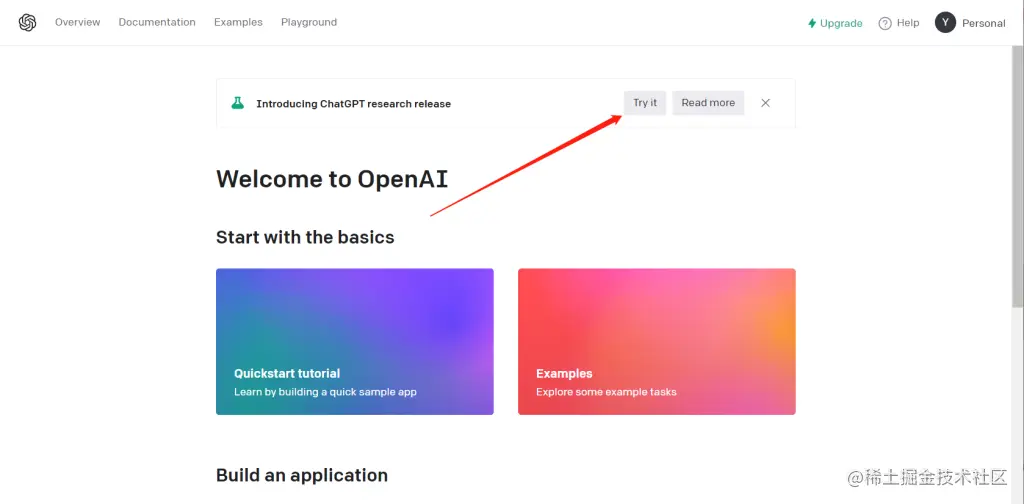Open the Playground page
This screenshot has width=1024, height=504.
(309, 22)
